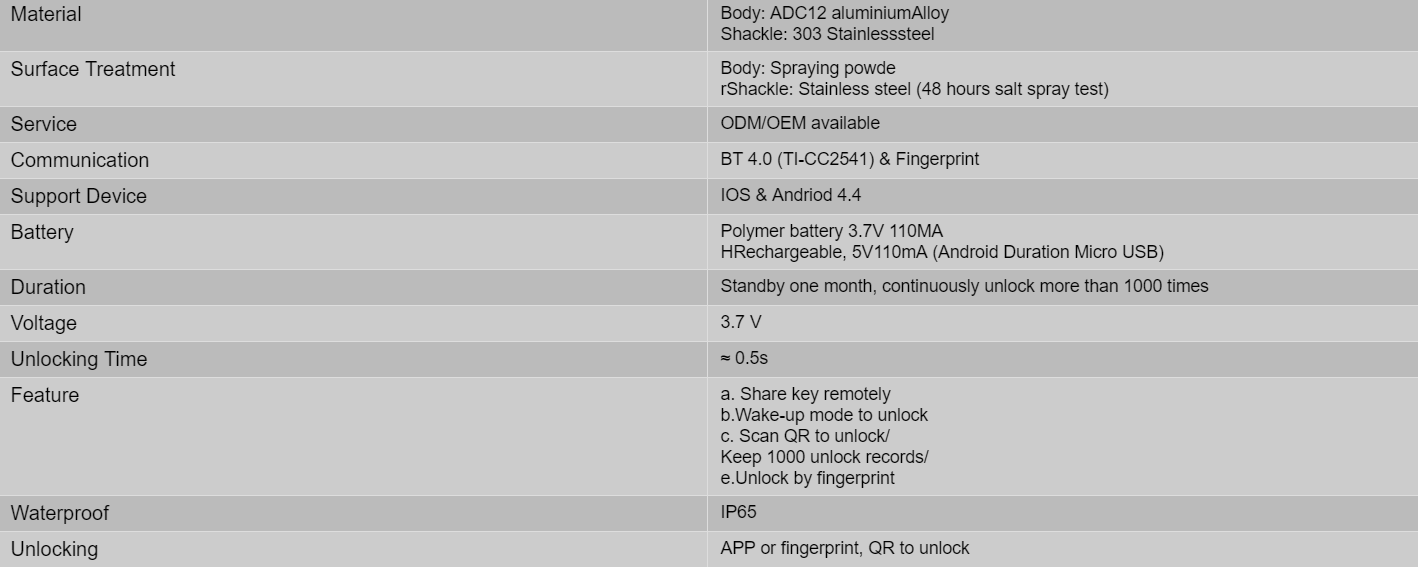Click the Communication row label
1418x567 pixels.
pyautogui.click(x=80, y=160)
